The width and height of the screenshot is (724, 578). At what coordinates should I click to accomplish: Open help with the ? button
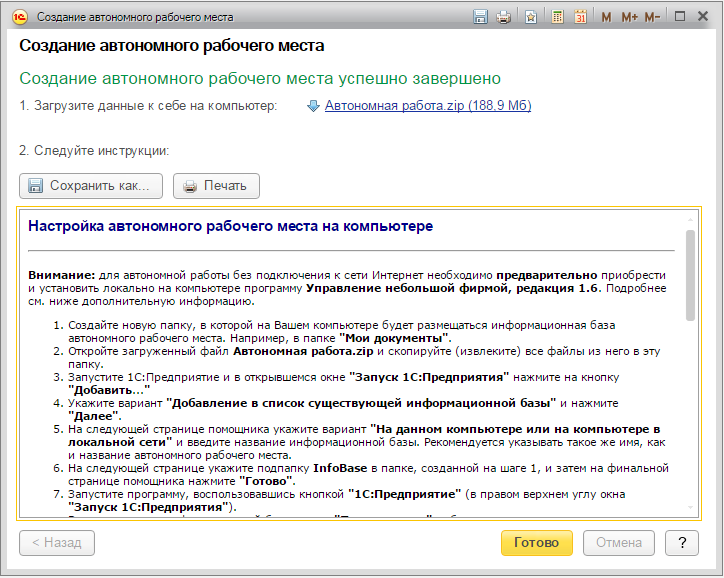[x=682, y=543]
